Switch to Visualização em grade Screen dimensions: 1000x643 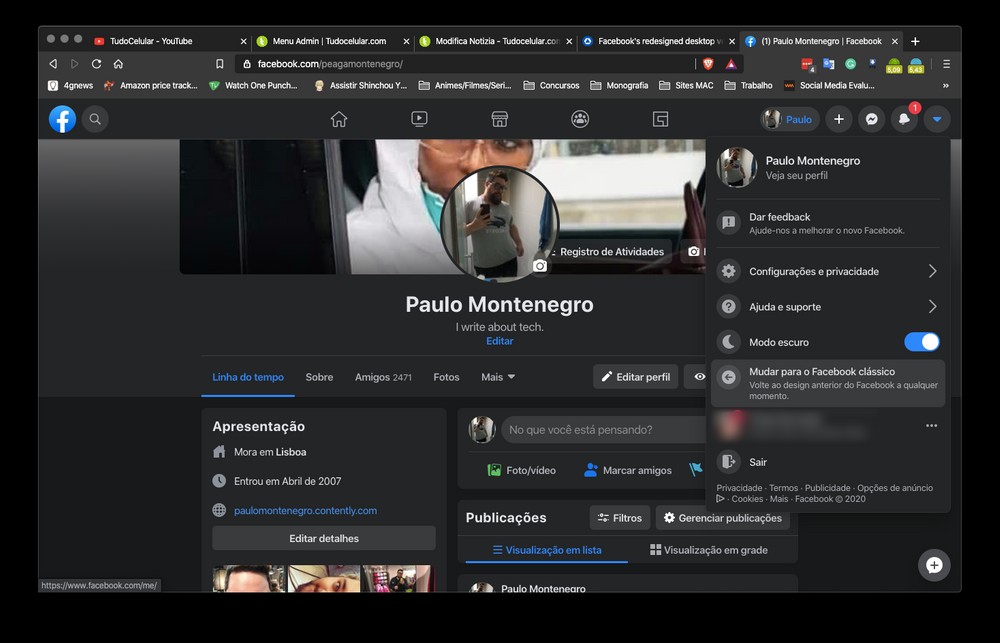[x=709, y=550]
